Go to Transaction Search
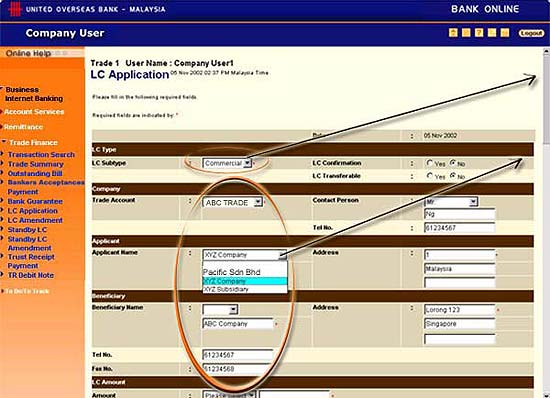550x398 pixels. click(x=41, y=155)
